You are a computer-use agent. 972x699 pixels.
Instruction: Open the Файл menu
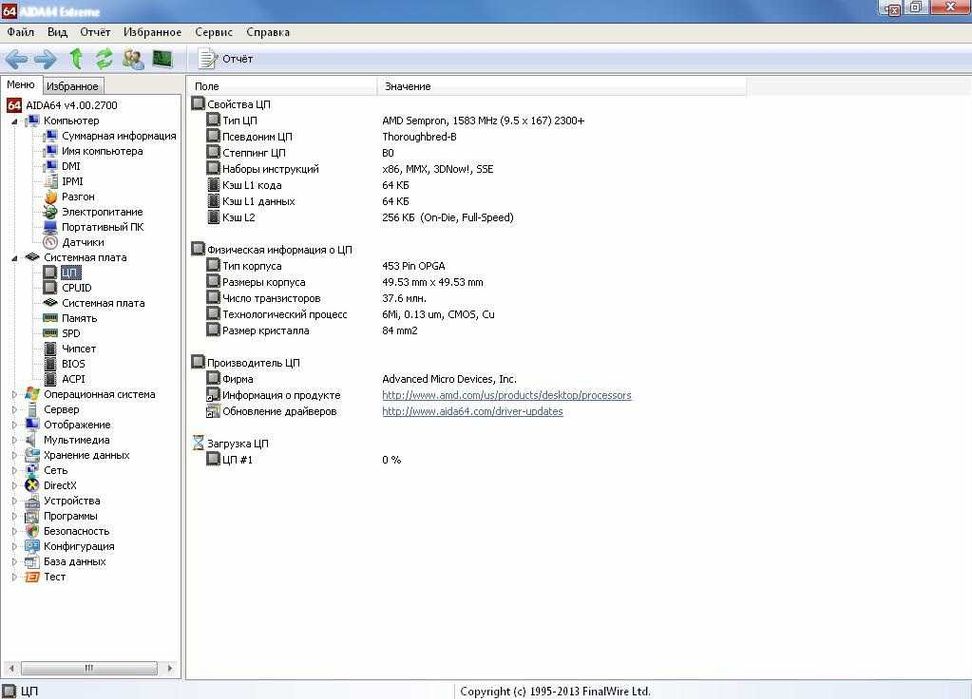tap(20, 32)
